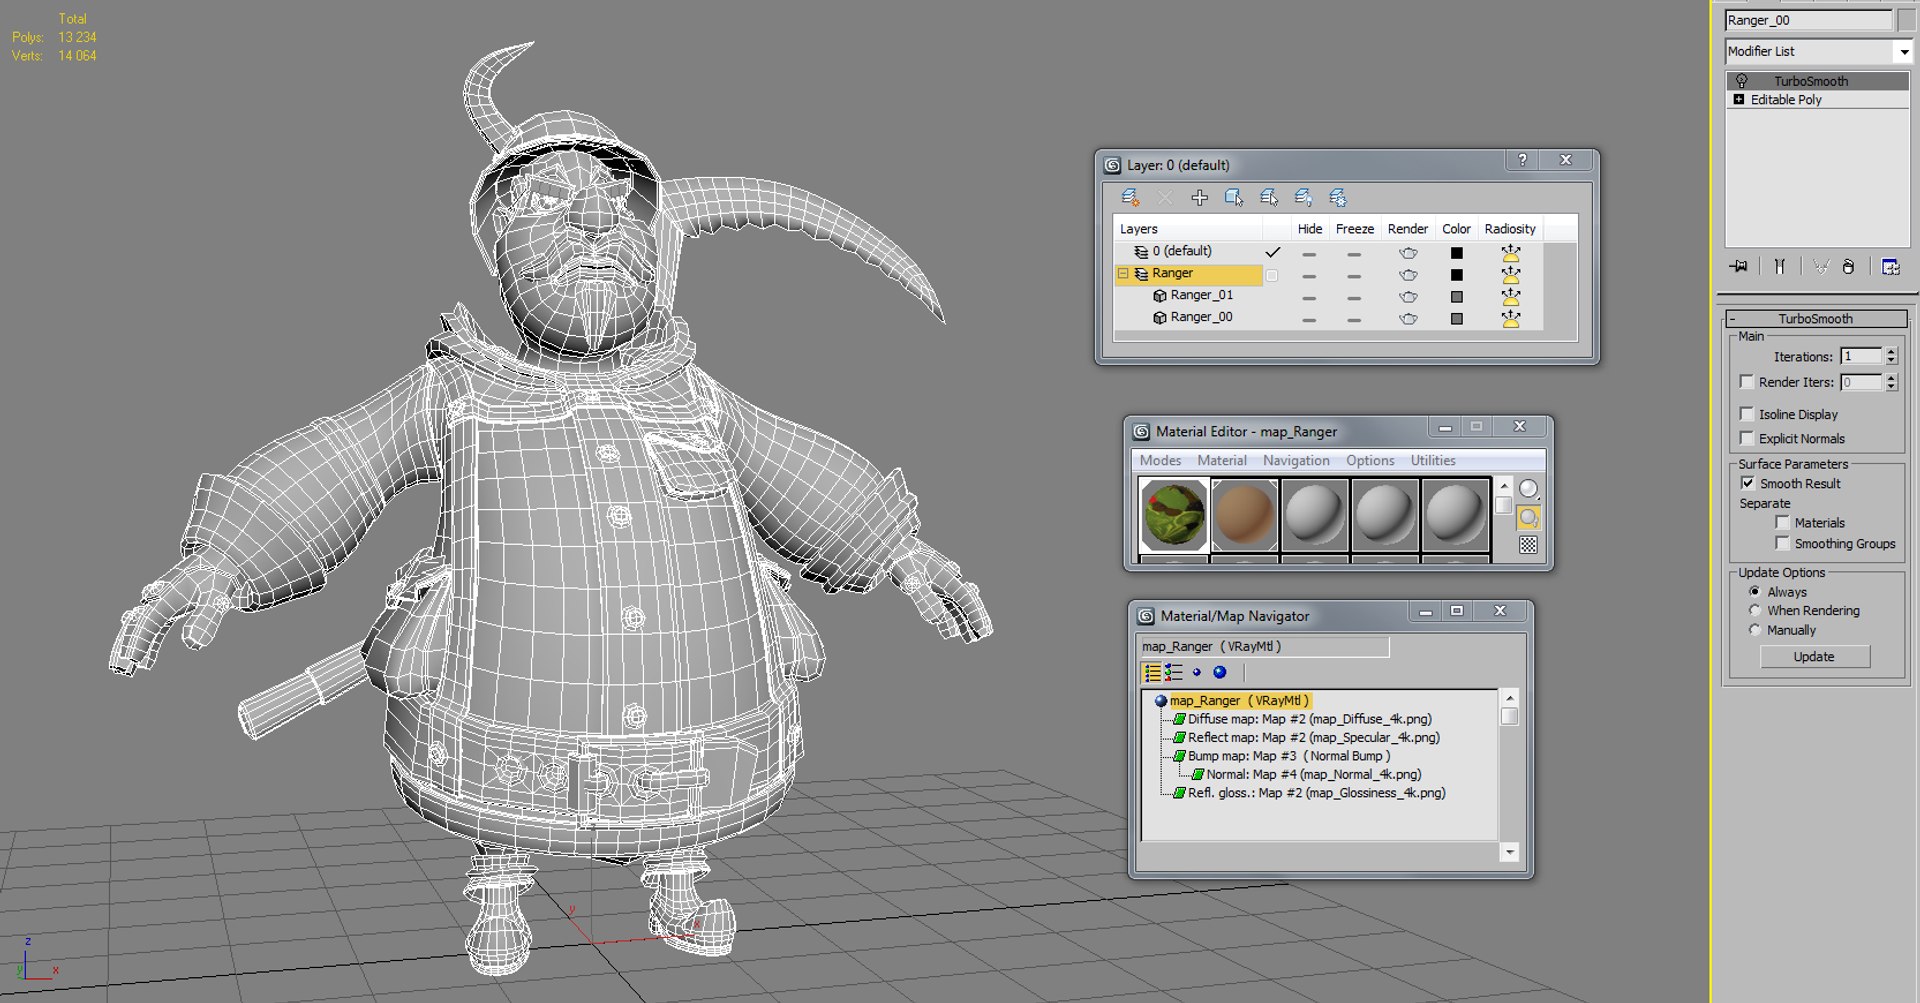Click Iterations spinner arrows
The height and width of the screenshot is (1003, 1920).
pos(1890,356)
